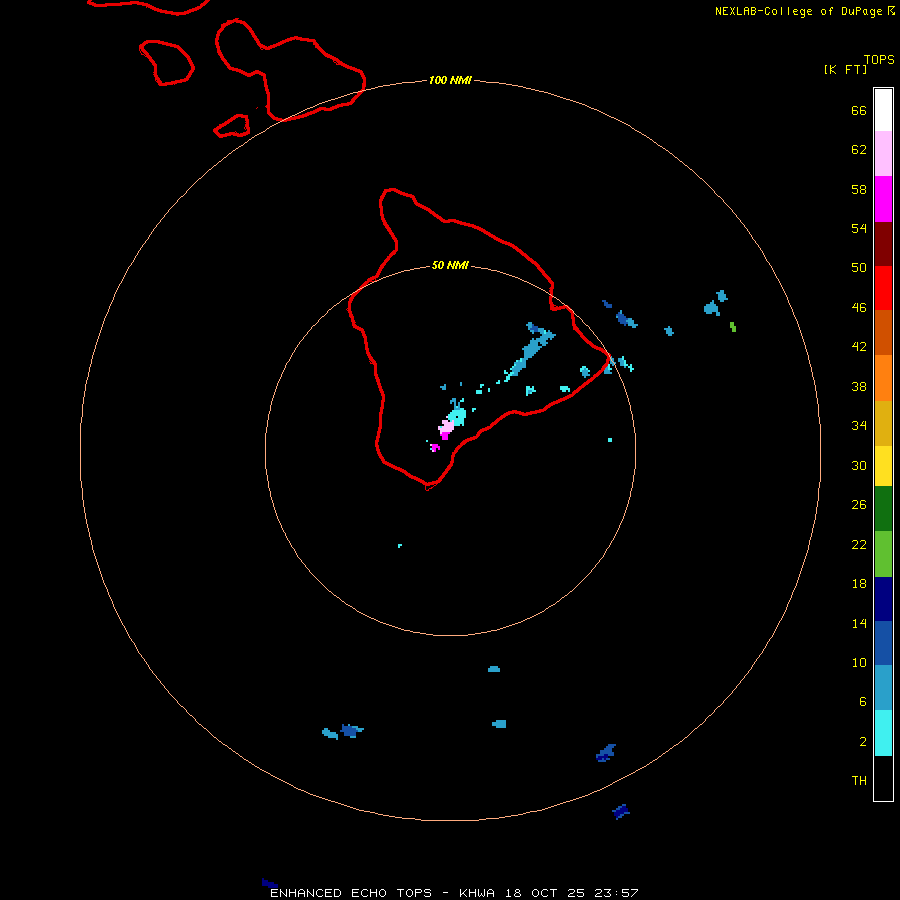Click the [K FT] units label

pos(845,69)
